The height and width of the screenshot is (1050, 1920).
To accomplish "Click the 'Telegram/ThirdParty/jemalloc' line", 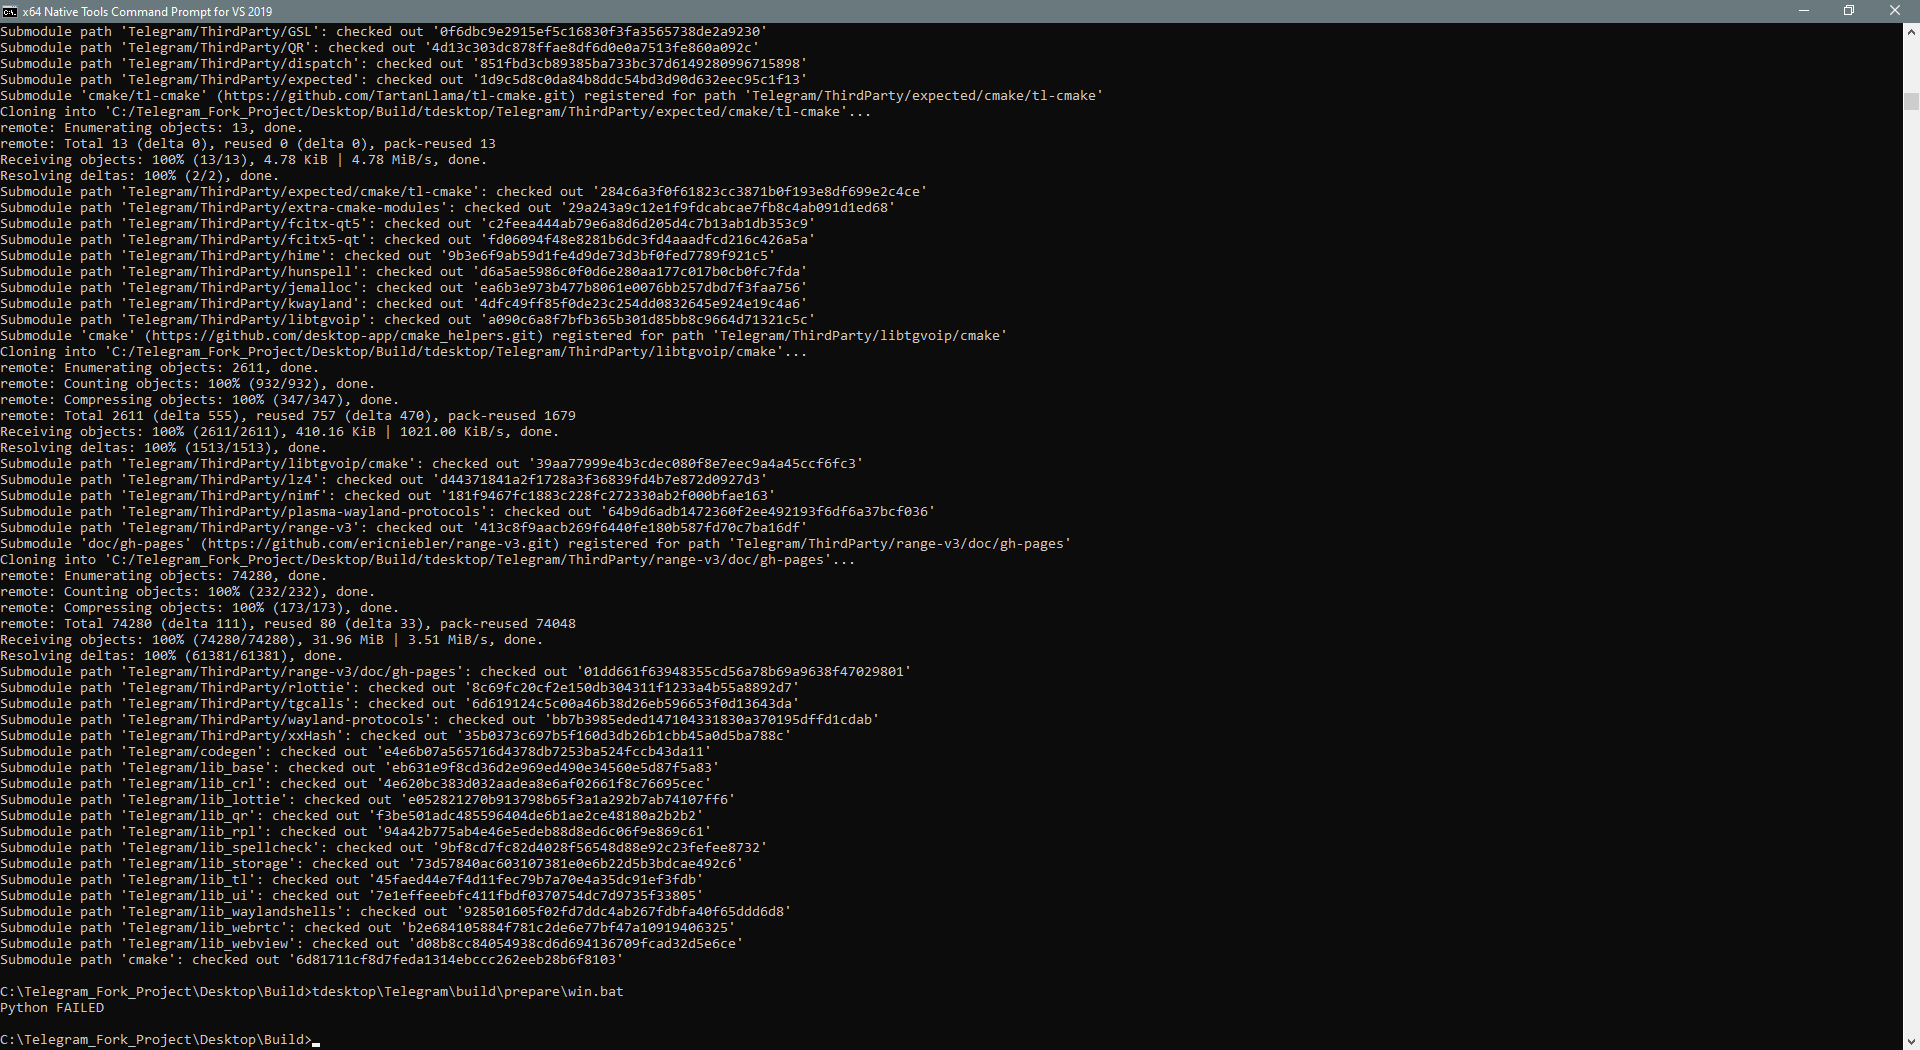I will click(404, 288).
